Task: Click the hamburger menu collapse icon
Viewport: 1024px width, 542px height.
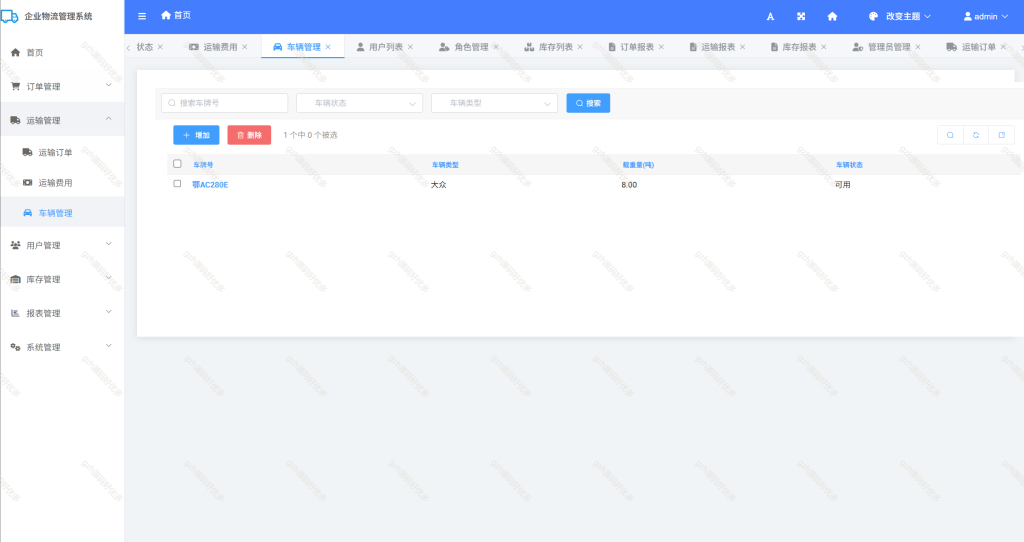Action: coord(142,16)
